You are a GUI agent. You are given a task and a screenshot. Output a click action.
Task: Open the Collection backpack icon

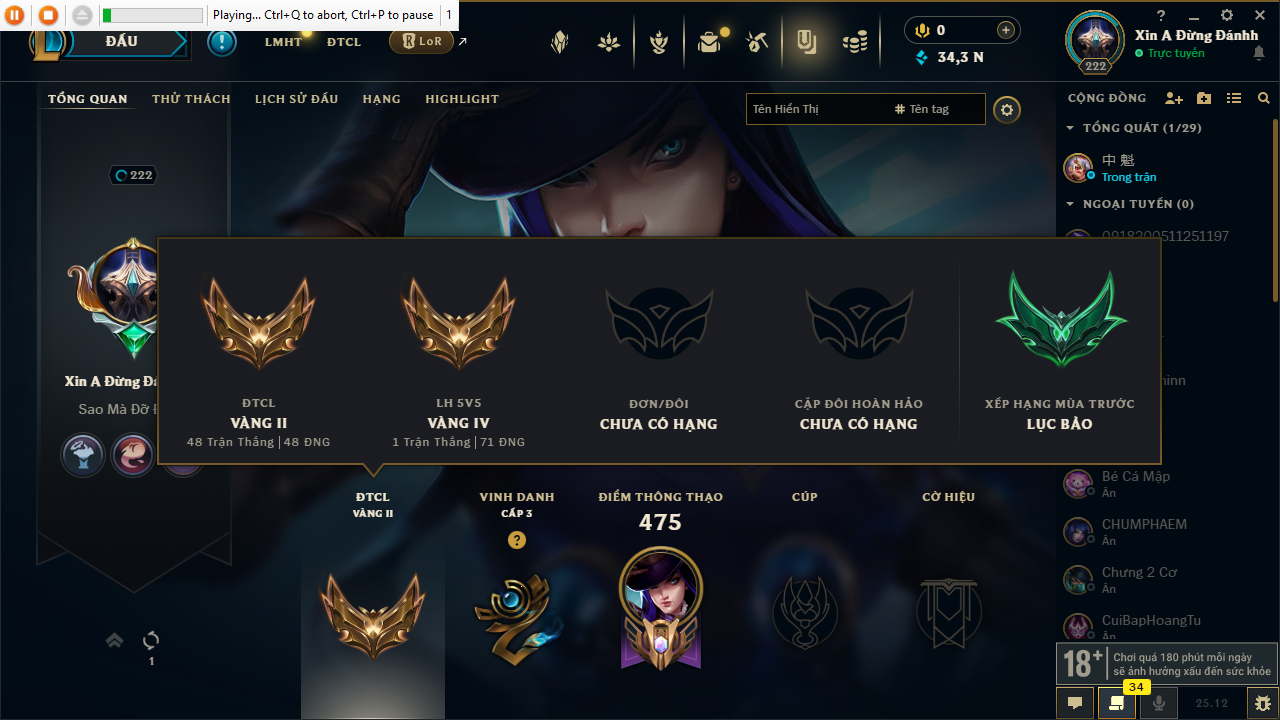[x=709, y=42]
